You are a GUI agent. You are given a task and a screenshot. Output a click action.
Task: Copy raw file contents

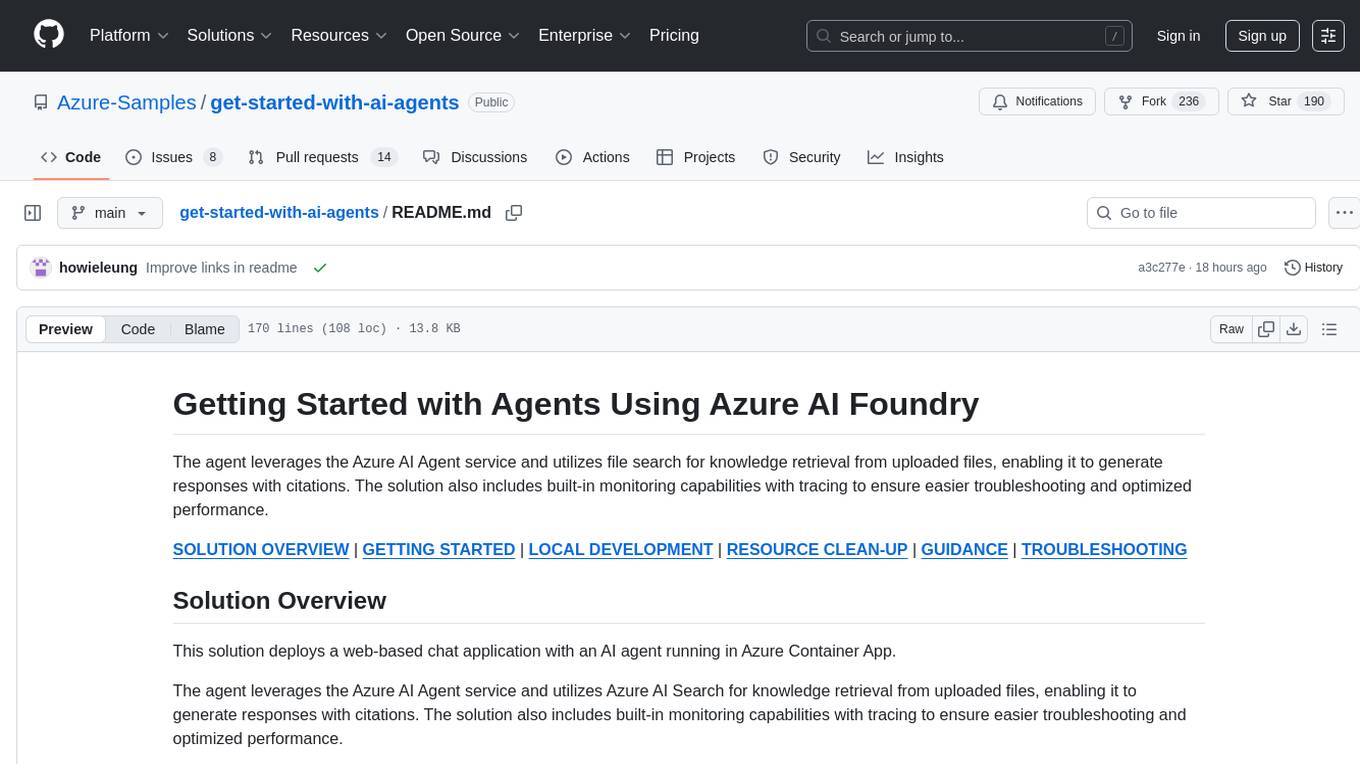(x=1266, y=329)
